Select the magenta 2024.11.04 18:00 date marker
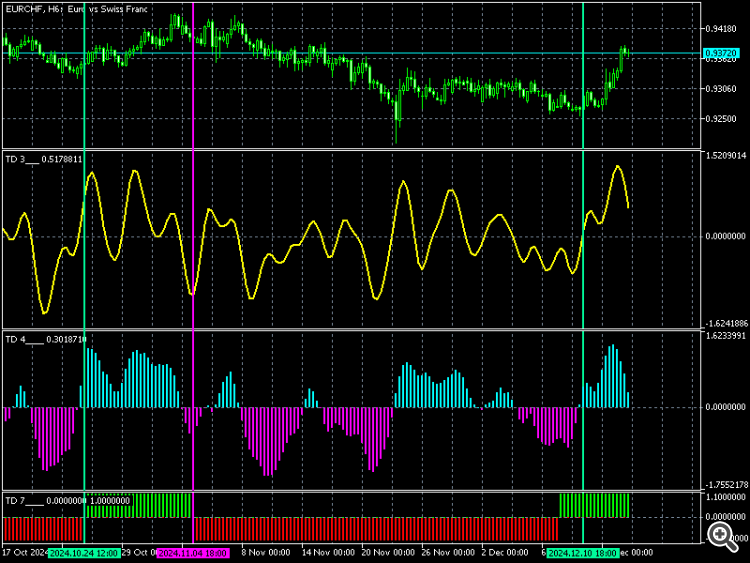This screenshot has width=750, height=563. pos(193,552)
